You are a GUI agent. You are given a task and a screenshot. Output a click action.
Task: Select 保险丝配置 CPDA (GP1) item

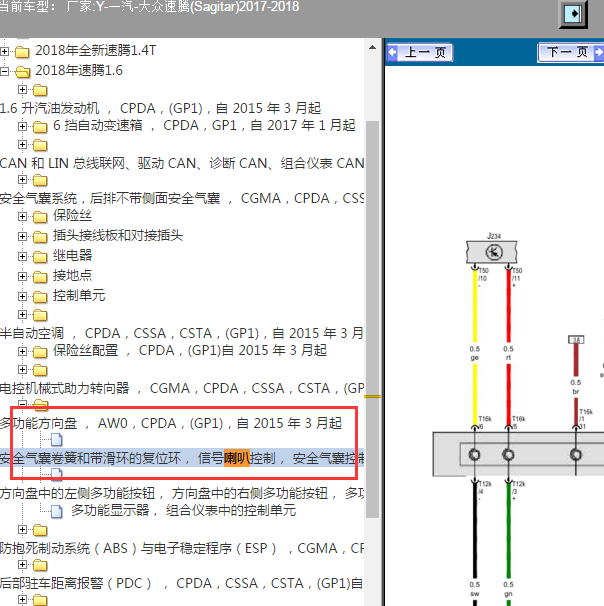(x=190, y=351)
